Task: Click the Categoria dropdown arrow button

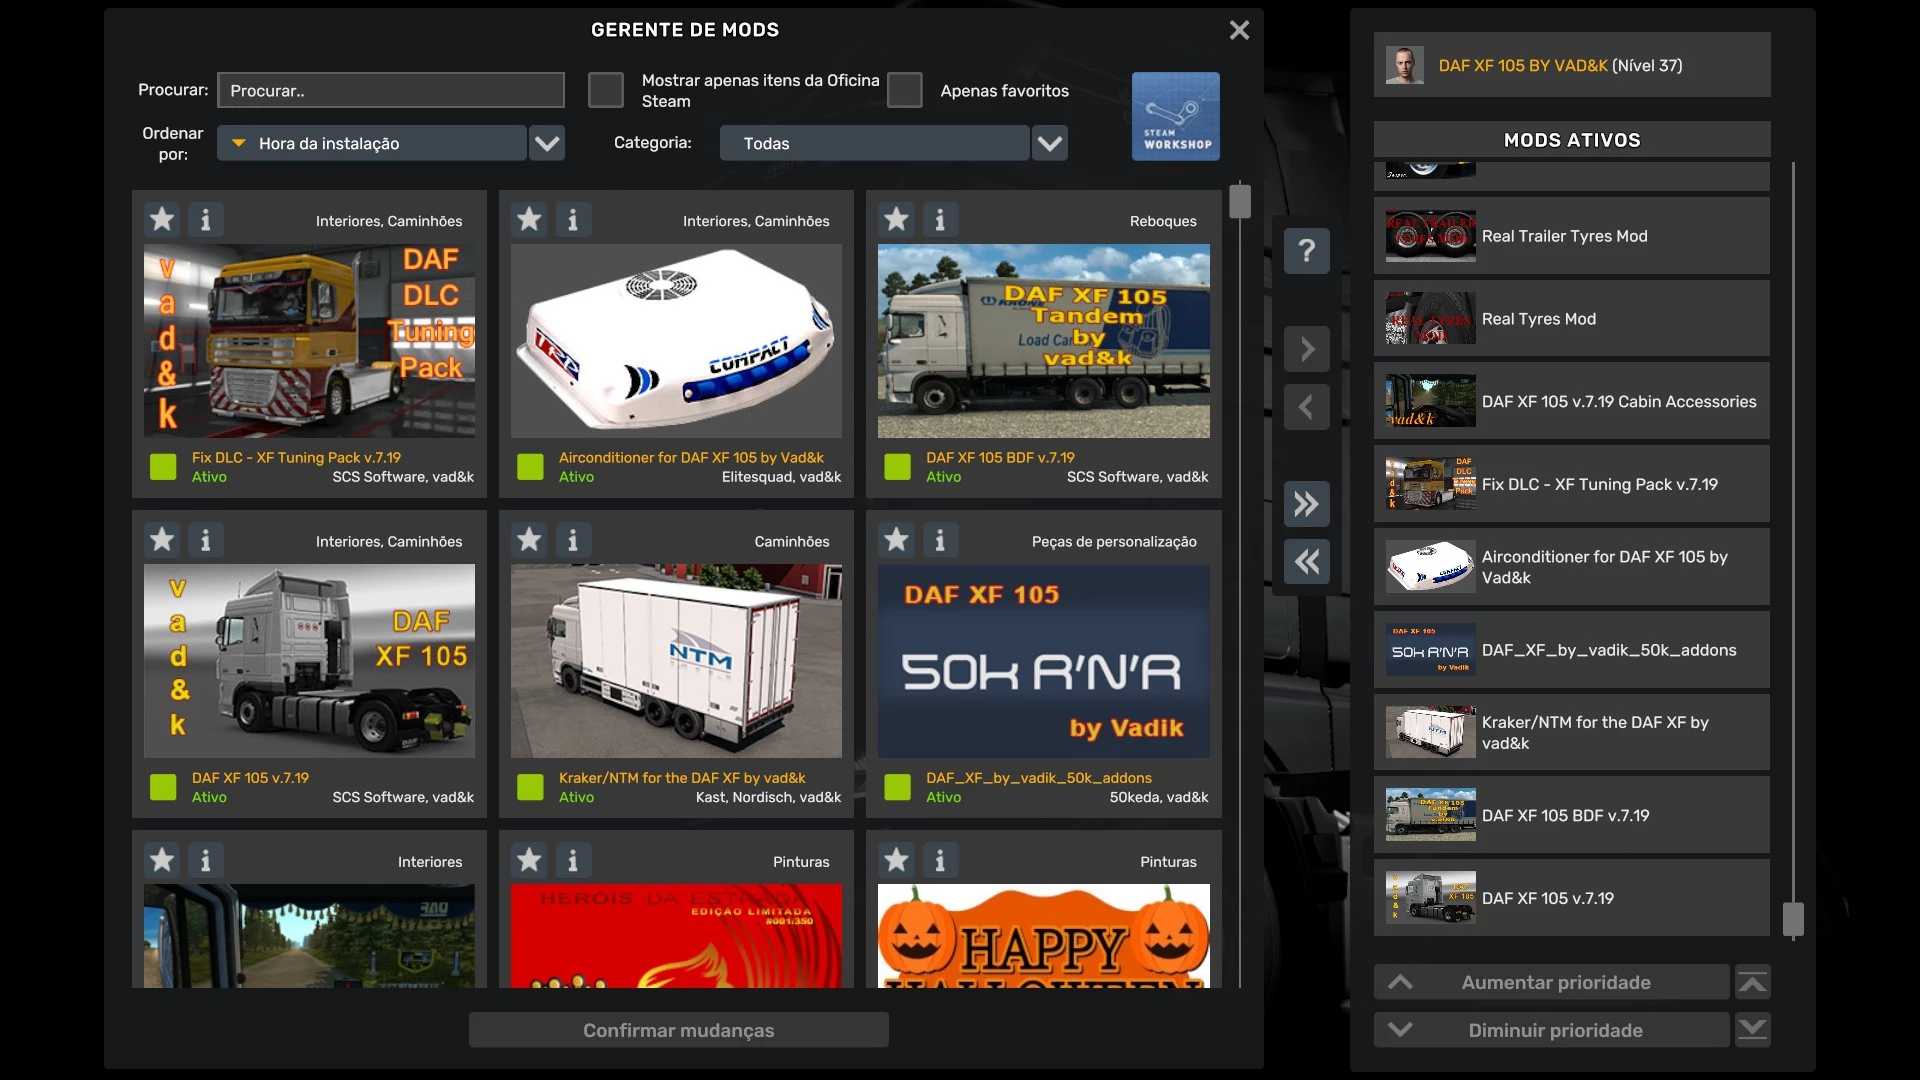Action: click(1049, 143)
